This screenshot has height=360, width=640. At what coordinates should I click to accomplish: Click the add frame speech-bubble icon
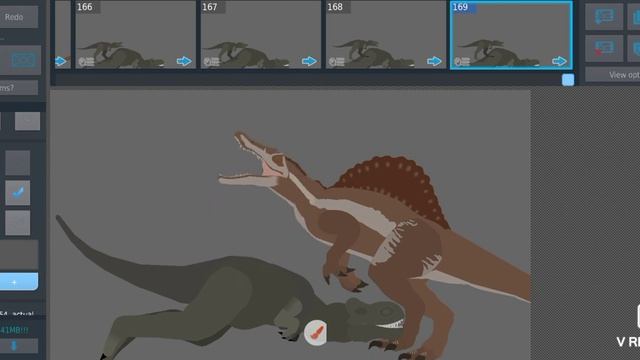pyautogui.click(x=604, y=17)
